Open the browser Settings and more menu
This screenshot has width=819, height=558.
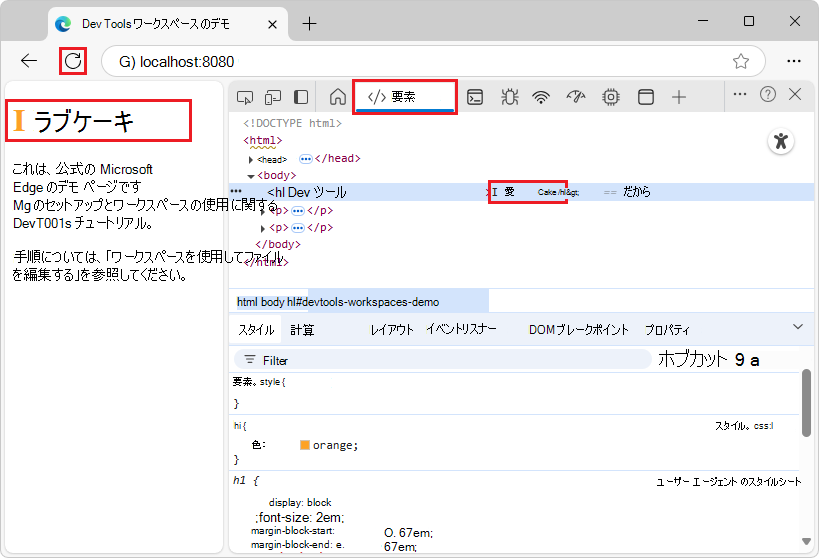pyautogui.click(x=793, y=61)
